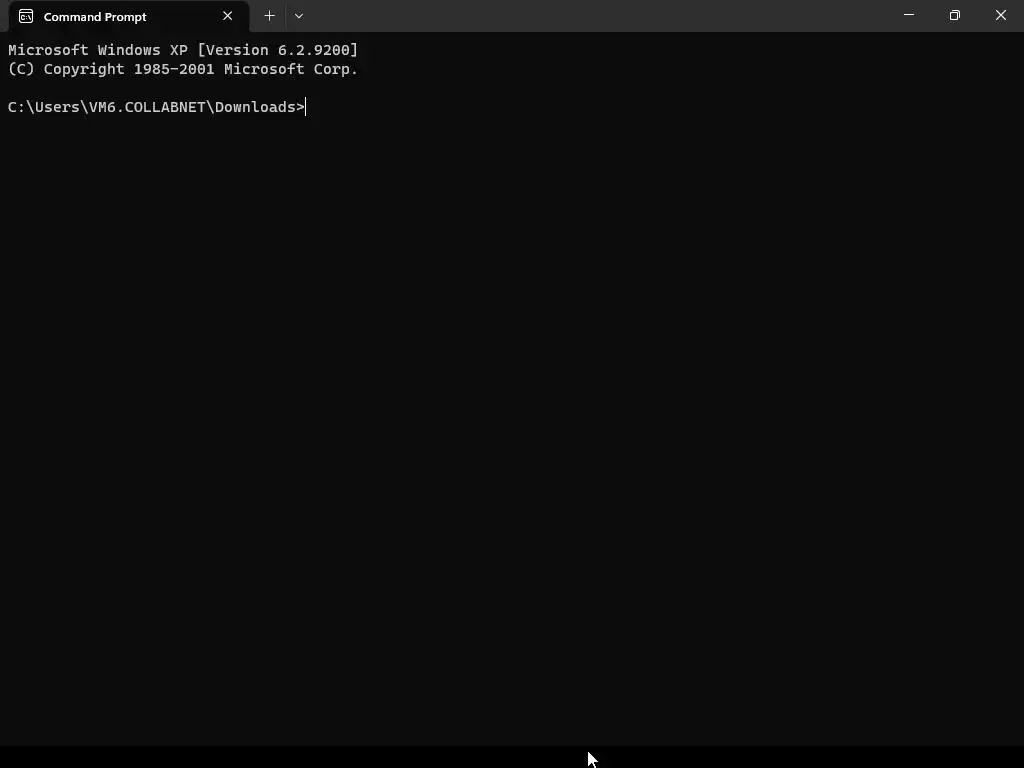This screenshot has width=1024, height=768.
Task: Minimize the terminal window
Action: tap(908, 15)
